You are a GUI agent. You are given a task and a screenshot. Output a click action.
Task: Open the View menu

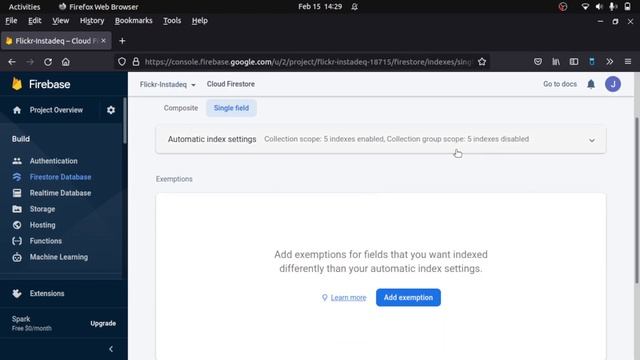[60, 20]
